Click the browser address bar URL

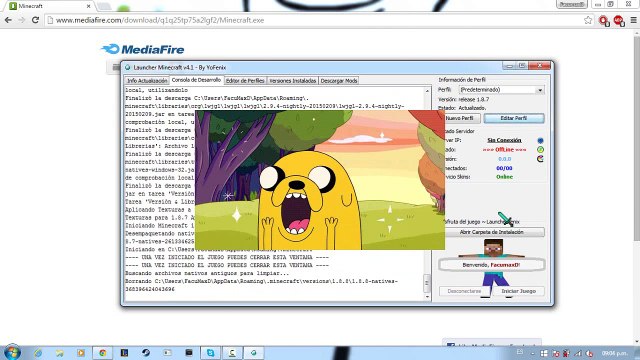point(160,20)
